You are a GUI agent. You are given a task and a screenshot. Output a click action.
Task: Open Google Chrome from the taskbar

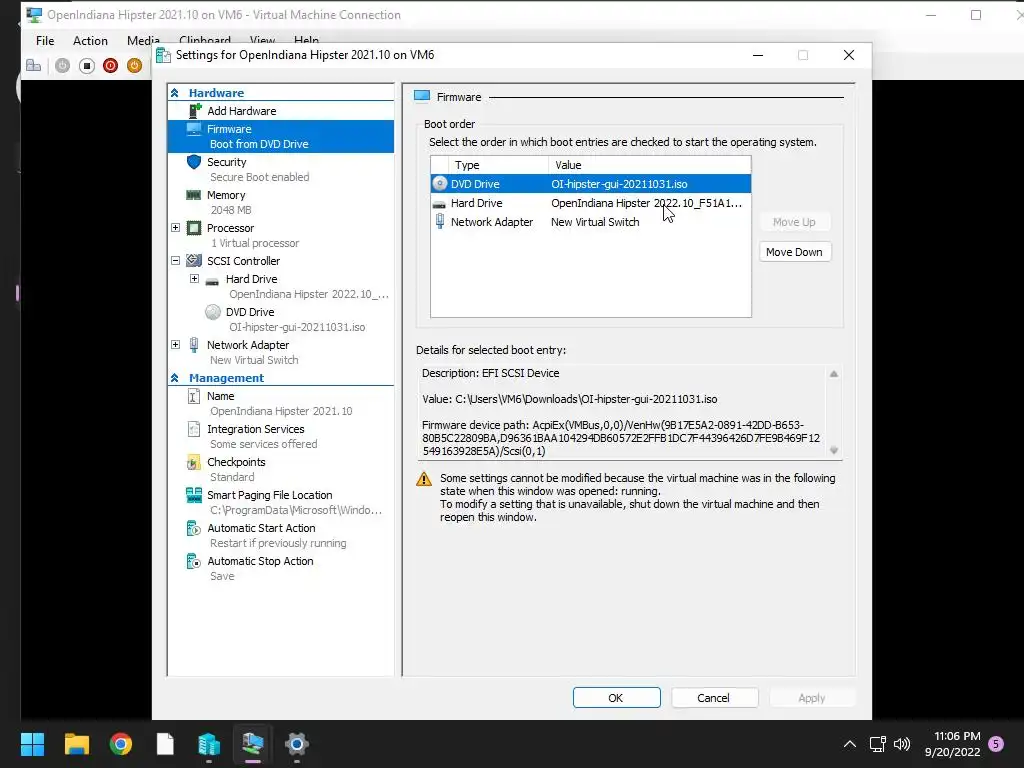click(121, 744)
